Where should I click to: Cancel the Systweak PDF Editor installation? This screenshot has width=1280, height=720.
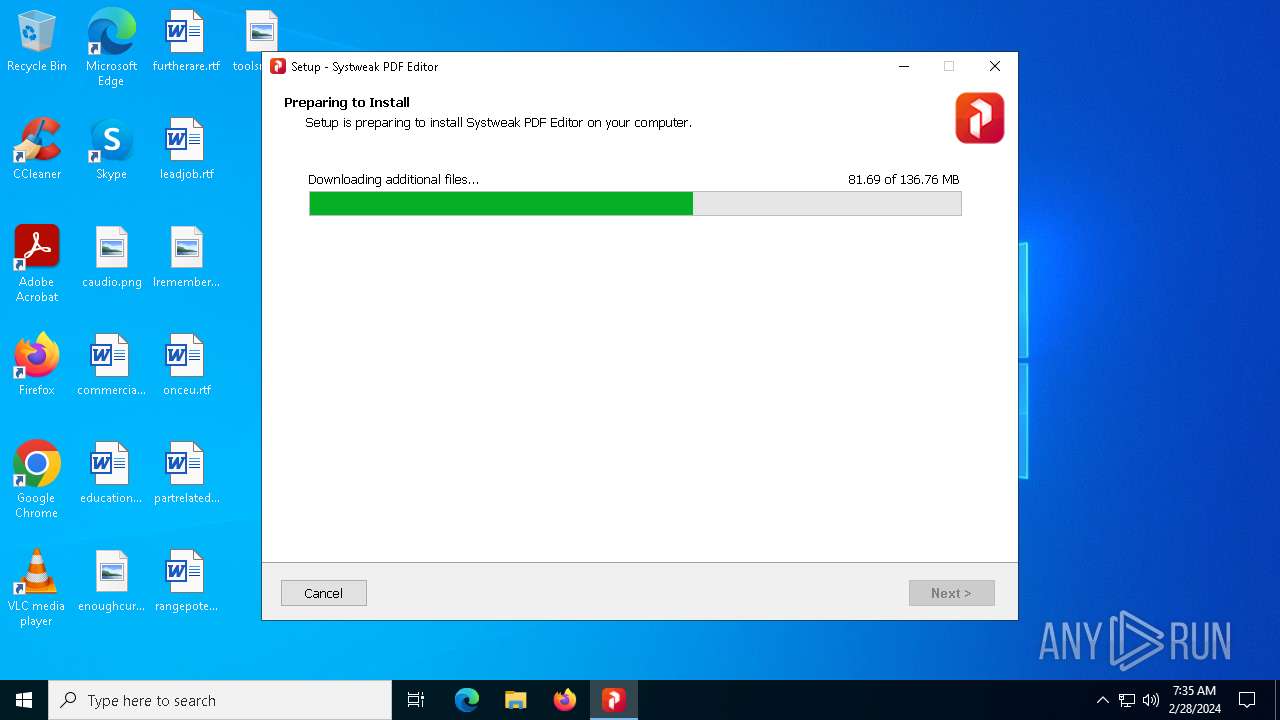click(324, 593)
